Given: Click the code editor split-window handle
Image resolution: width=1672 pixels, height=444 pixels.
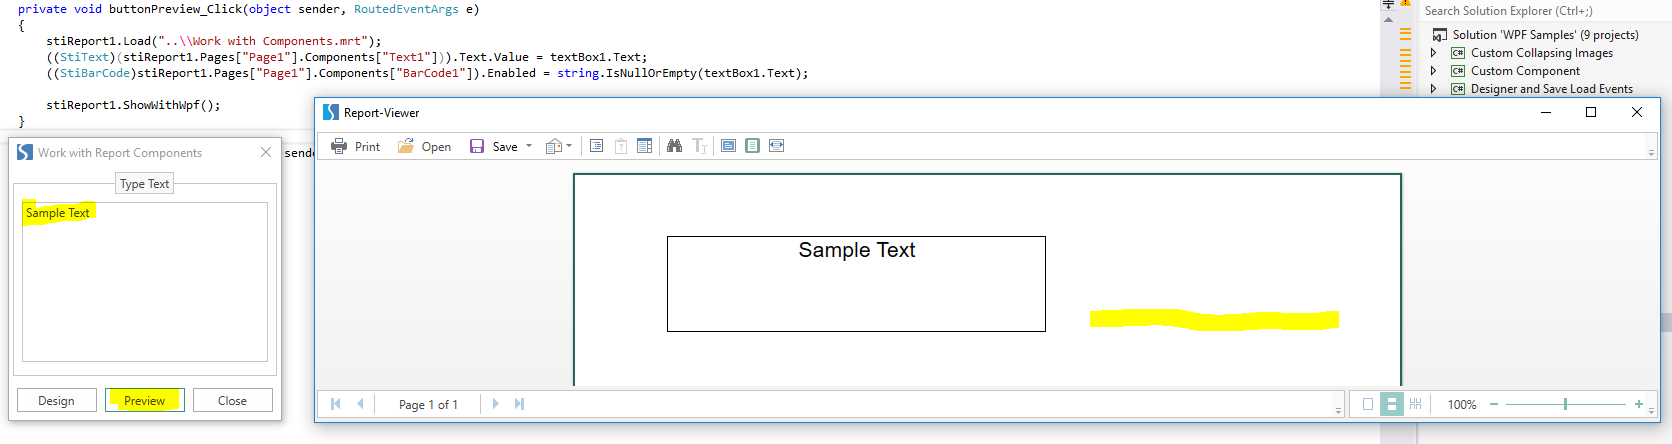Looking at the screenshot, I should click(x=1388, y=3).
